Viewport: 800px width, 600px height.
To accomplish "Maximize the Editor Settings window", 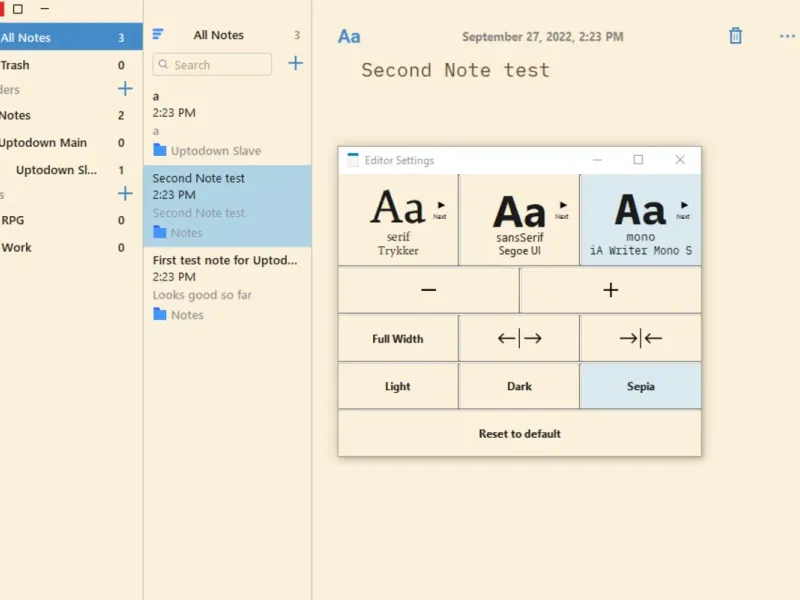I will pyautogui.click(x=638, y=160).
